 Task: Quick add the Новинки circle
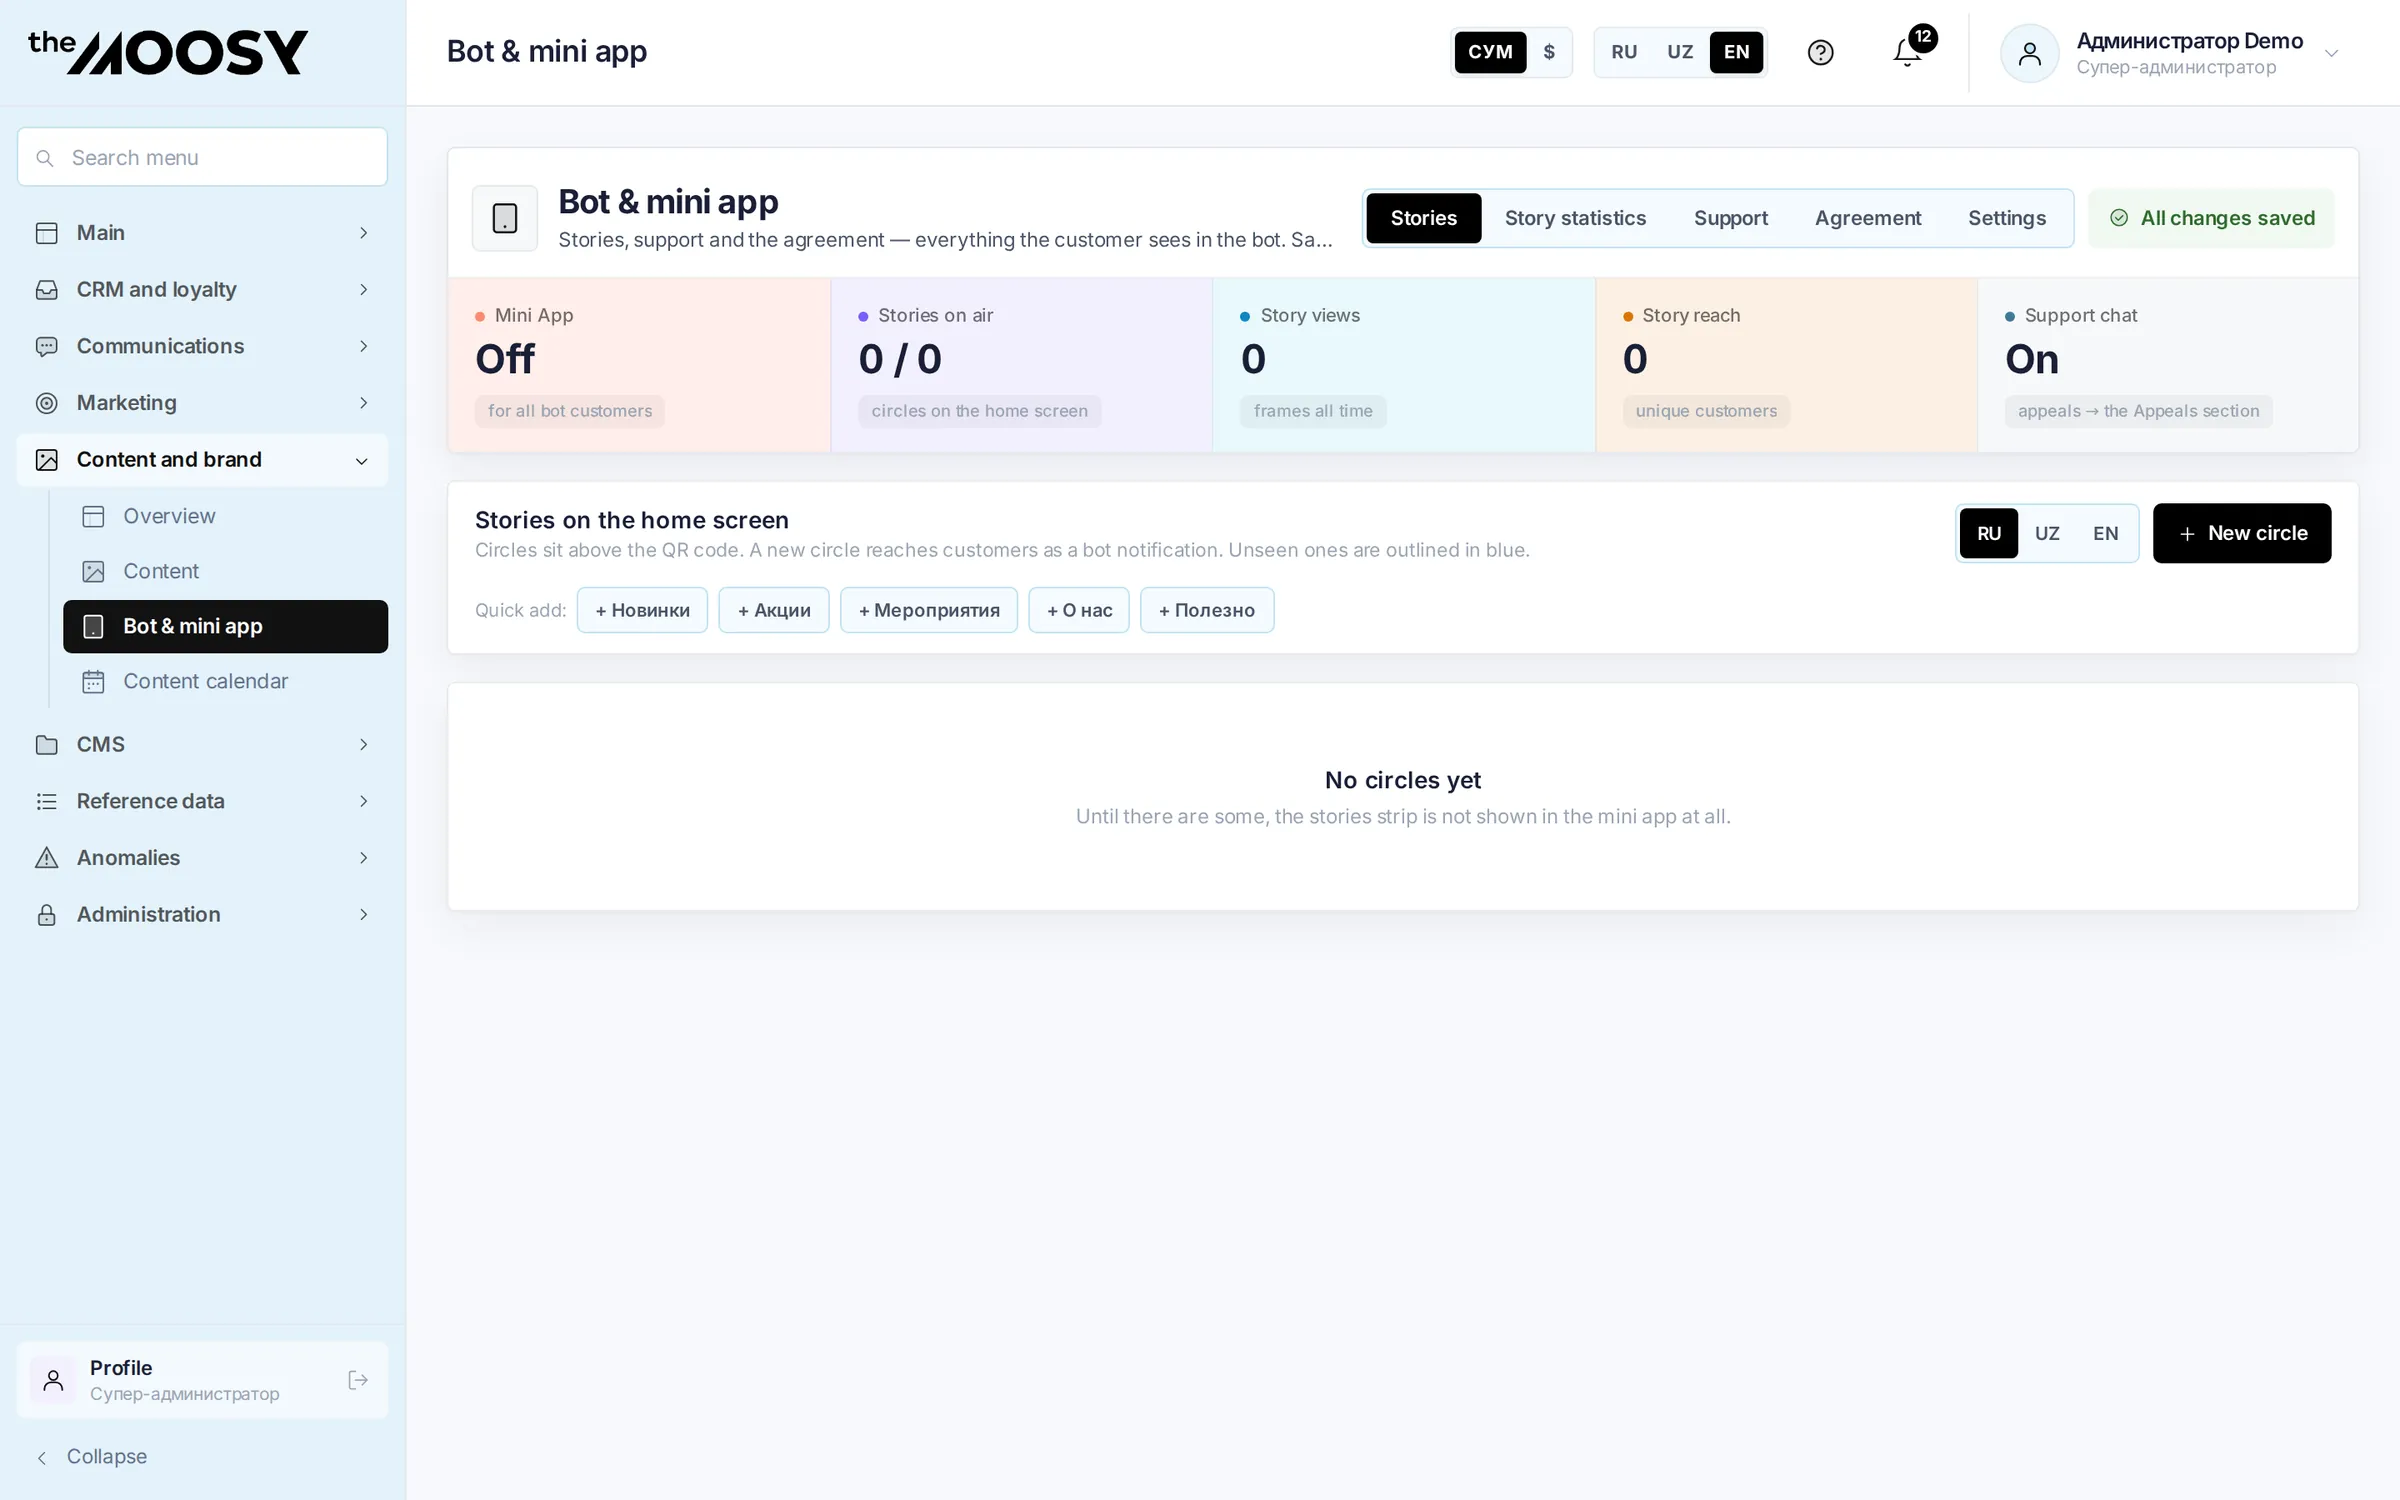coord(642,610)
